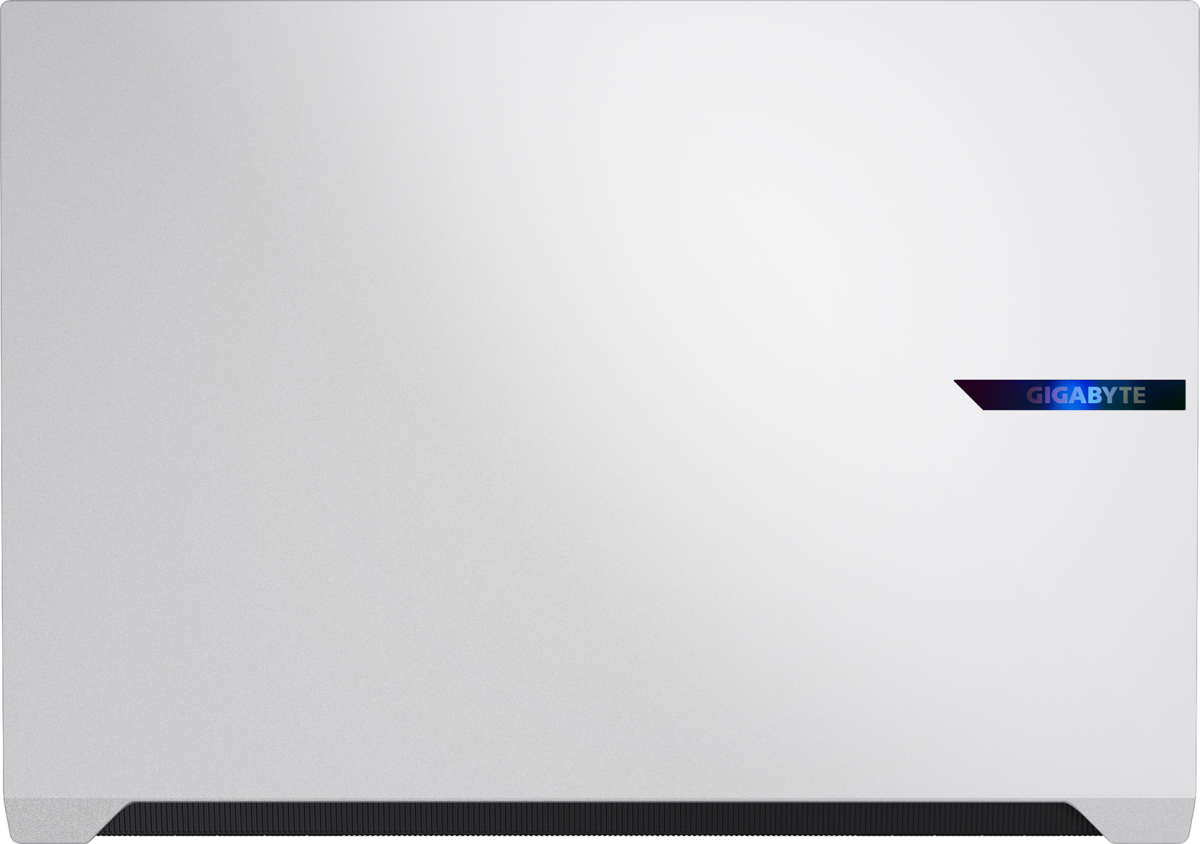
Task: Click the first letter G in GIGABYTE
Action: pos(1033,396)
